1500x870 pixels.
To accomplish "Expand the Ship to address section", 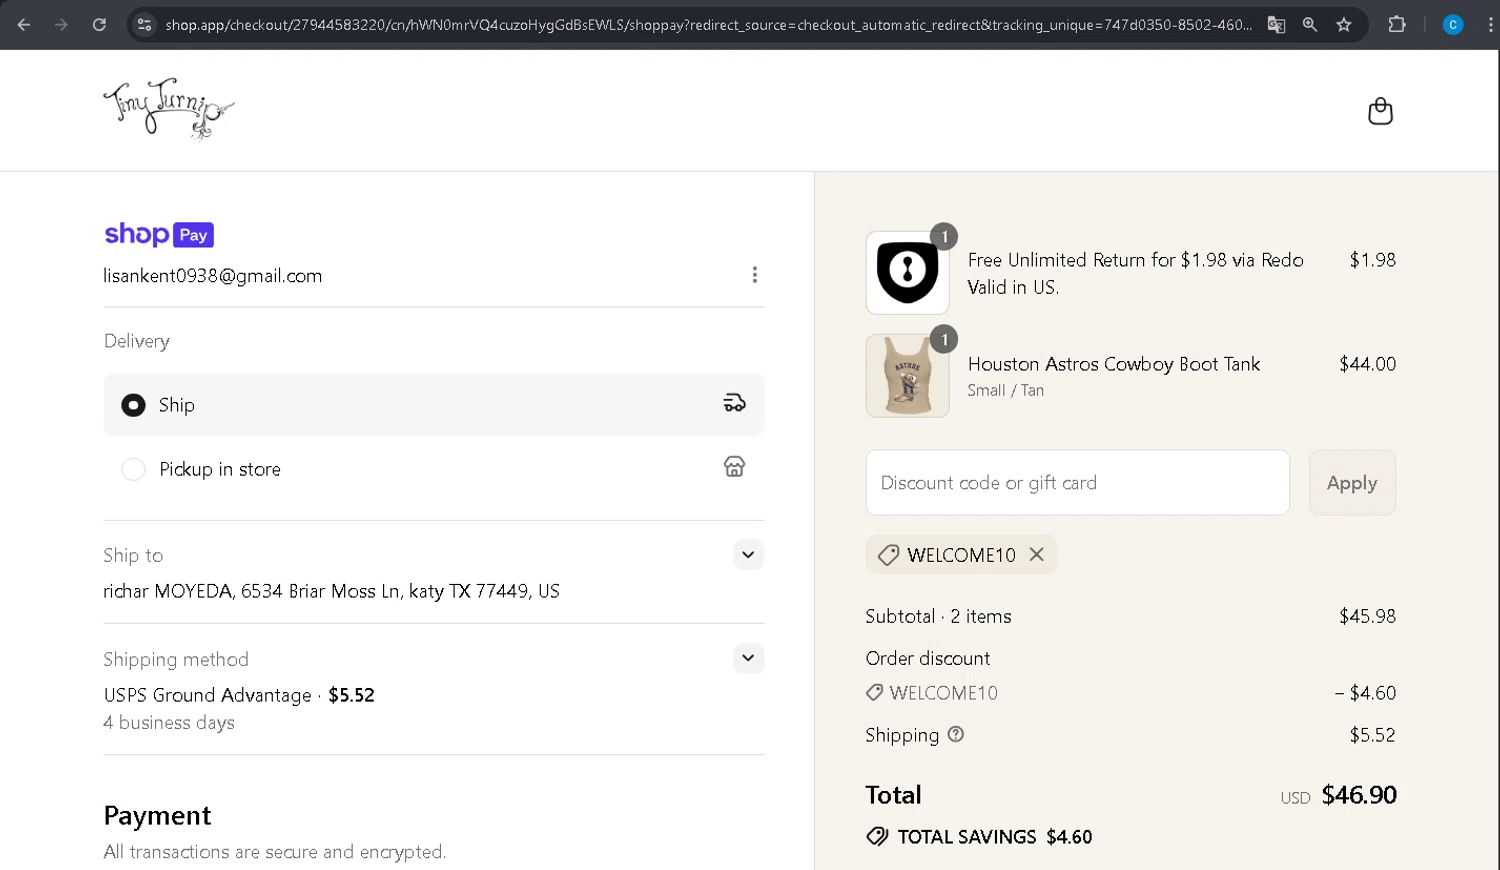I will point(748,555).
